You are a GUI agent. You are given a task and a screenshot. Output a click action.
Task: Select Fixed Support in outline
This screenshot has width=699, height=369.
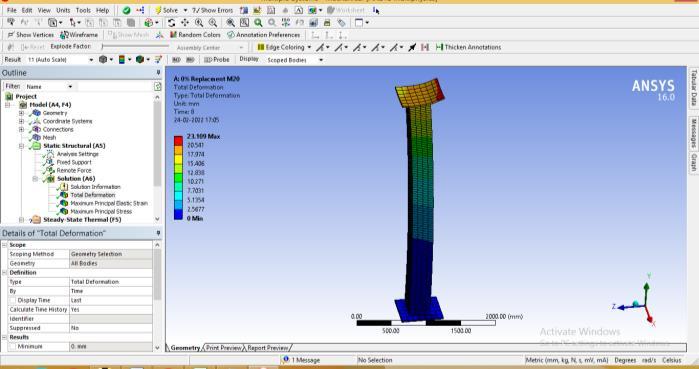click(74, 162)
